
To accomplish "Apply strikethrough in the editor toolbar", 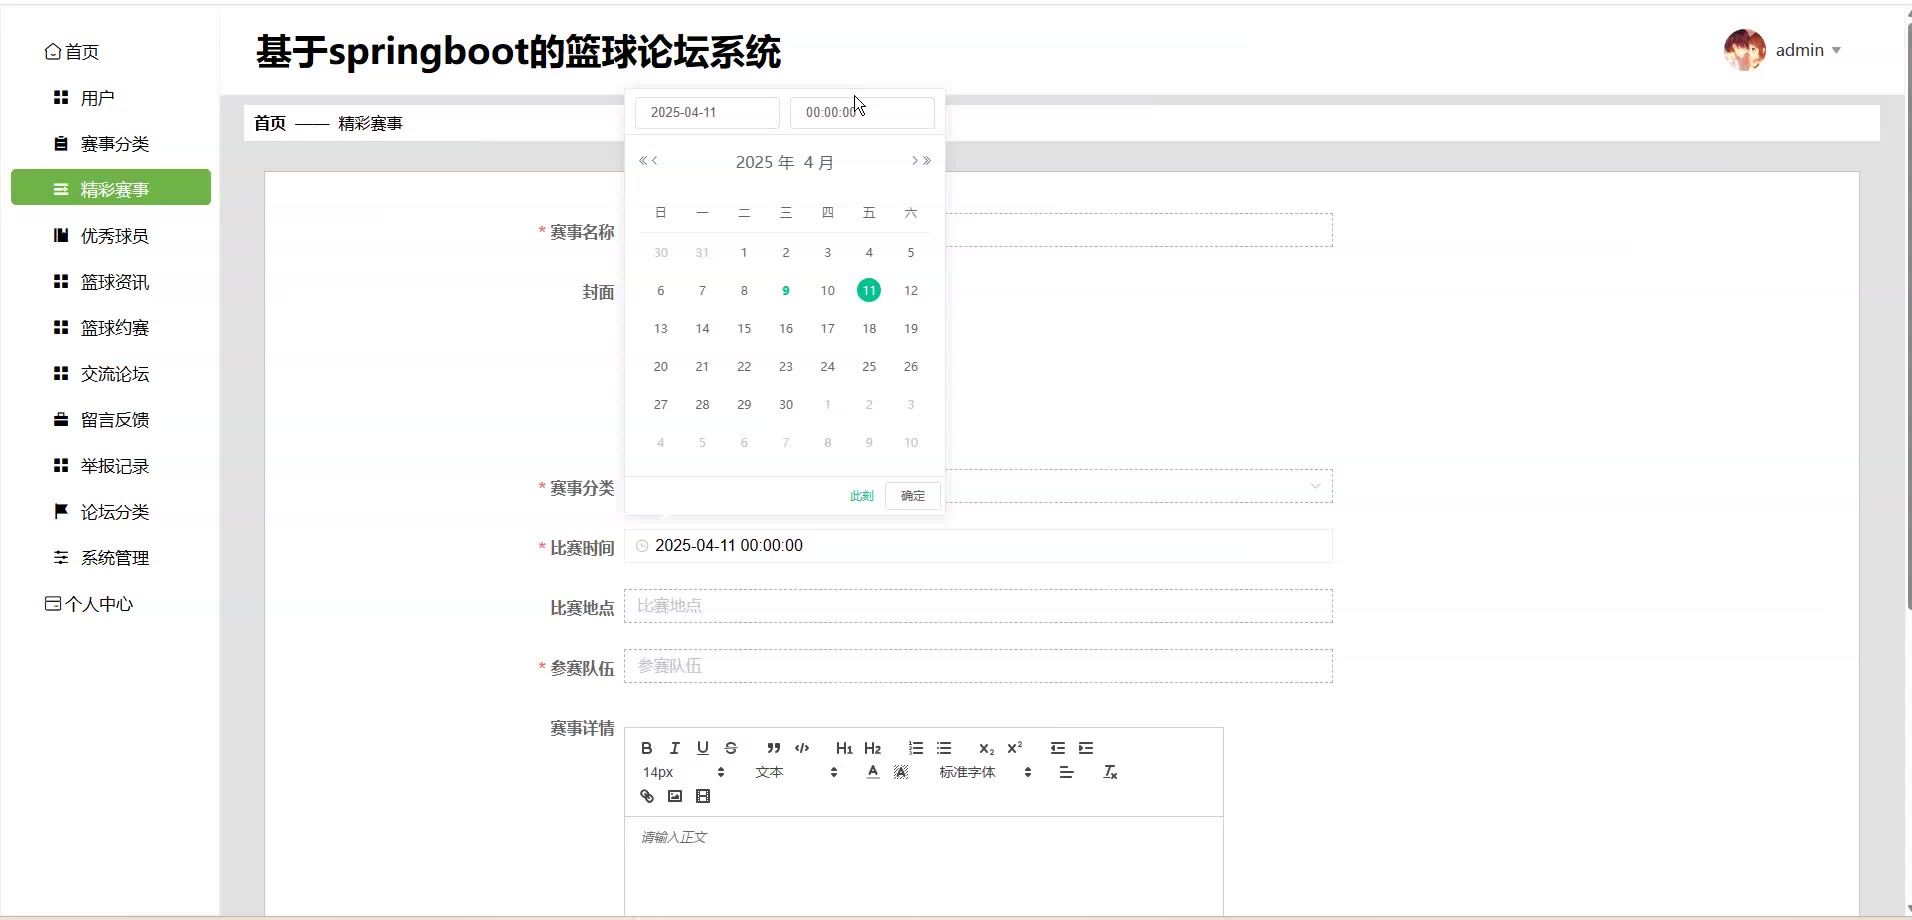I will 731,748.
